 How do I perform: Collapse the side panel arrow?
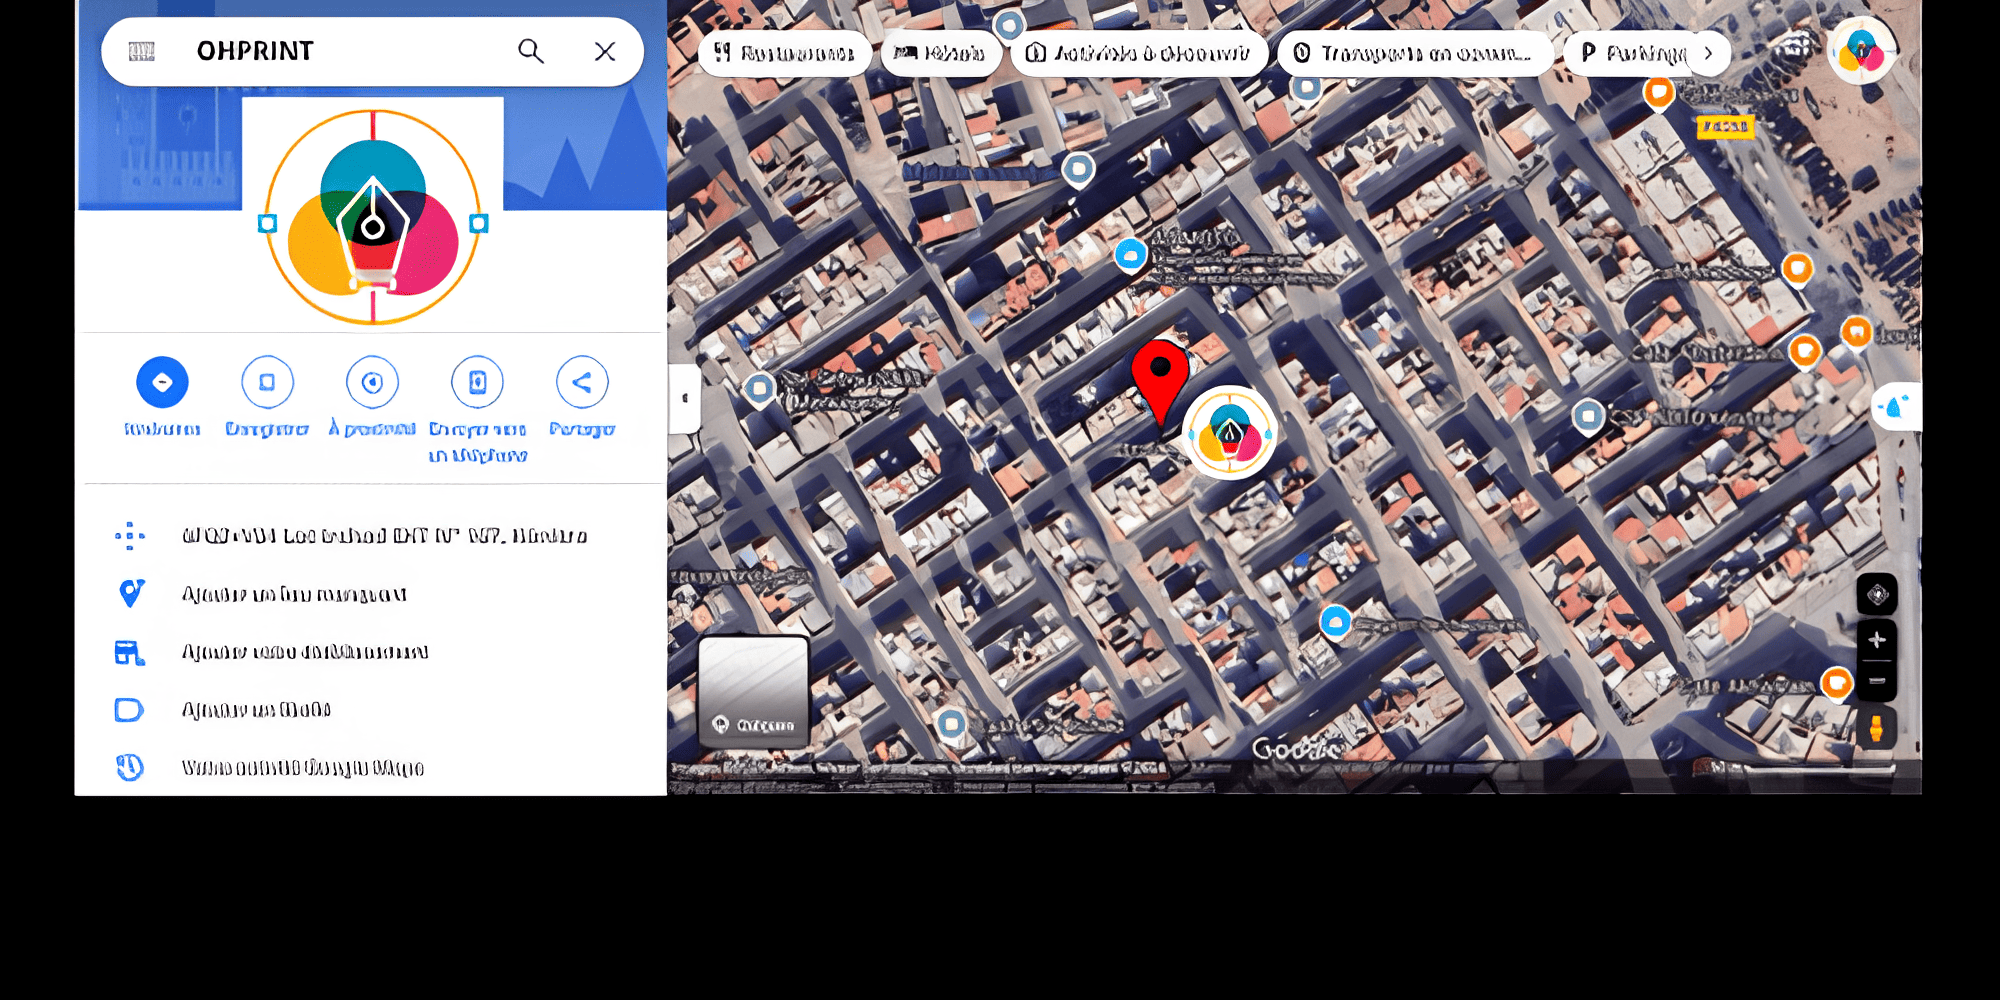(685, 398)
